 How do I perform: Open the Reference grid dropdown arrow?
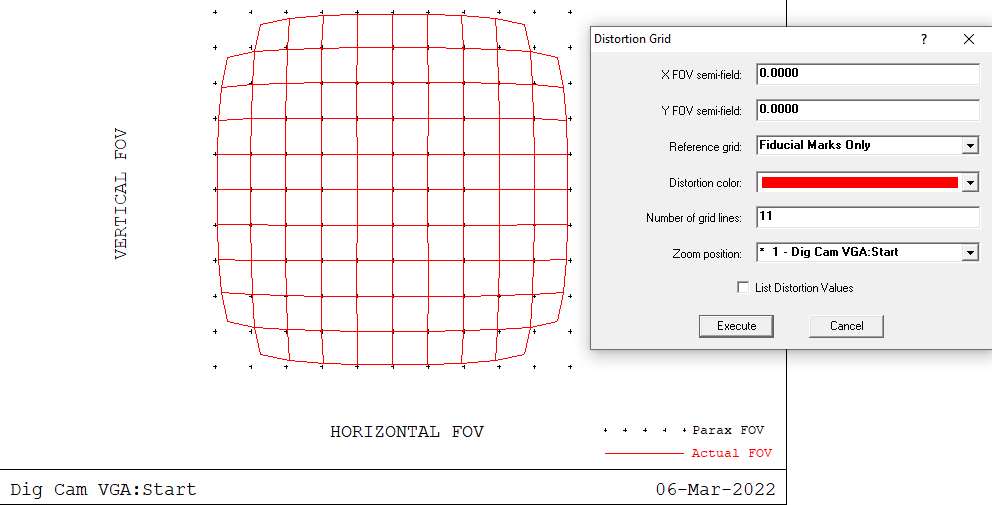pyautogui.click(x=969, y=146)
